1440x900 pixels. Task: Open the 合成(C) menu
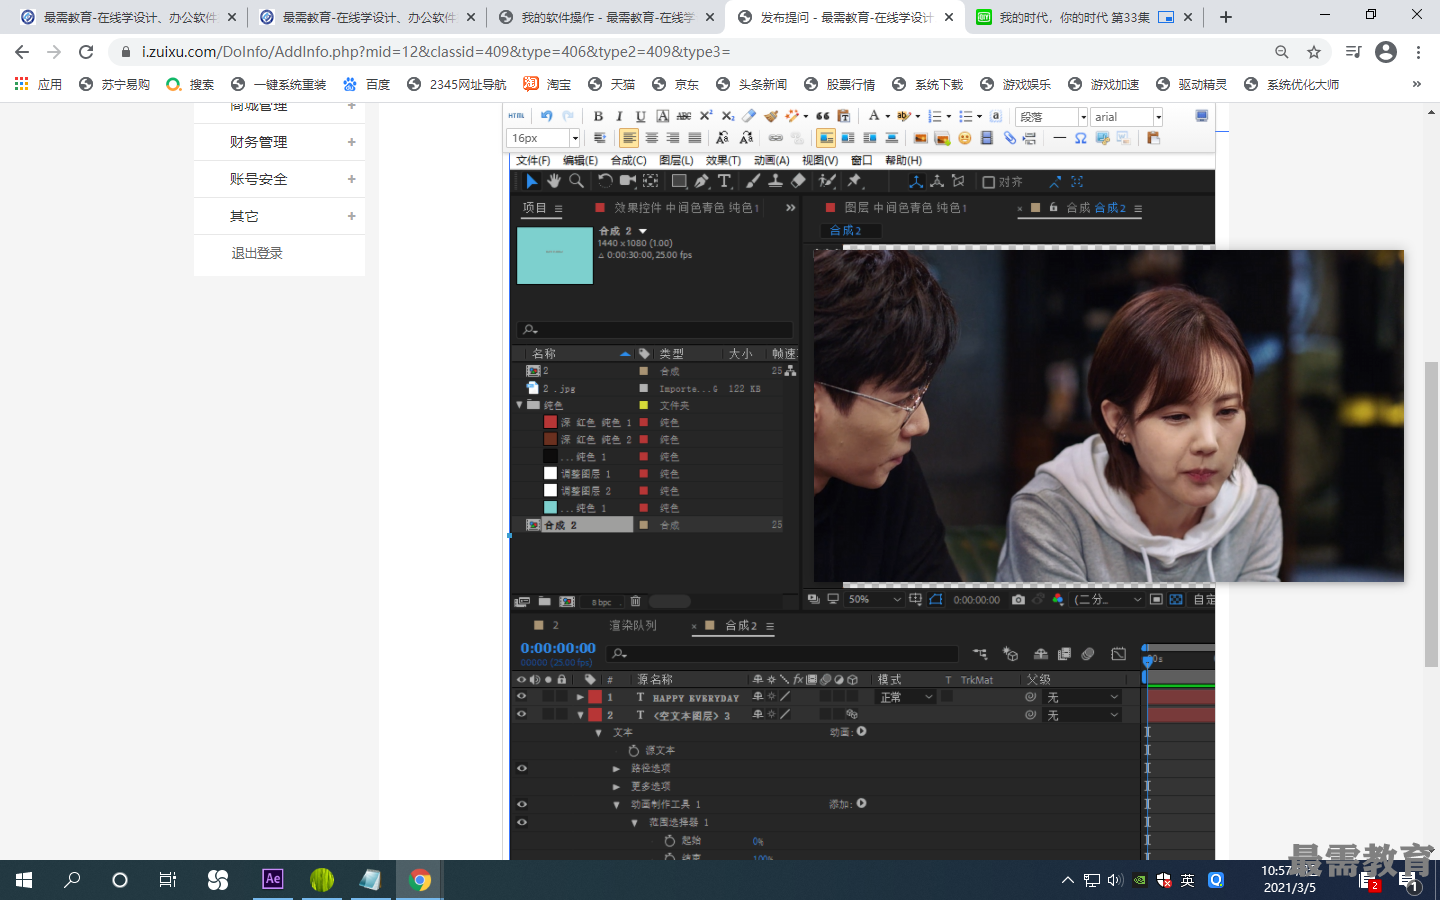629,160
